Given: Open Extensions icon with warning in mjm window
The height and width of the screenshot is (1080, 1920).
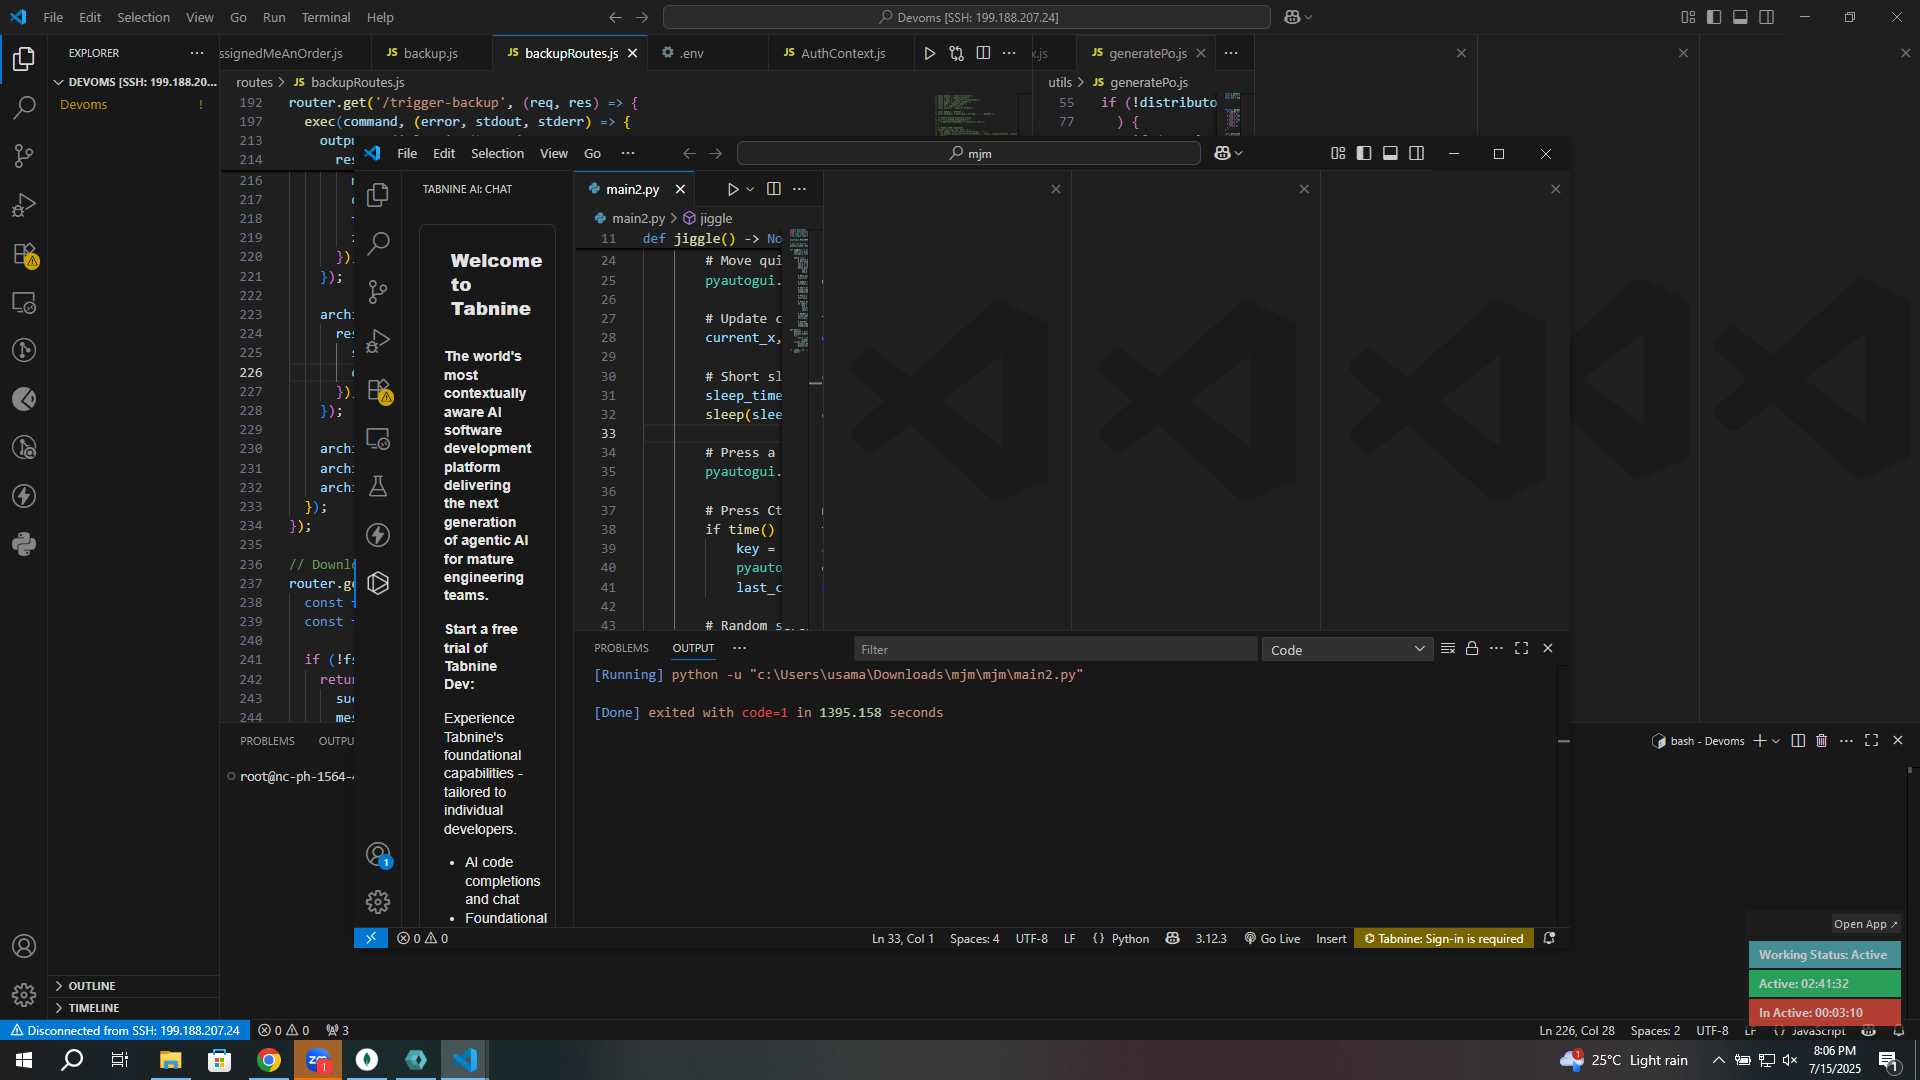Looking at the screenshot, I should click(378, 390).
